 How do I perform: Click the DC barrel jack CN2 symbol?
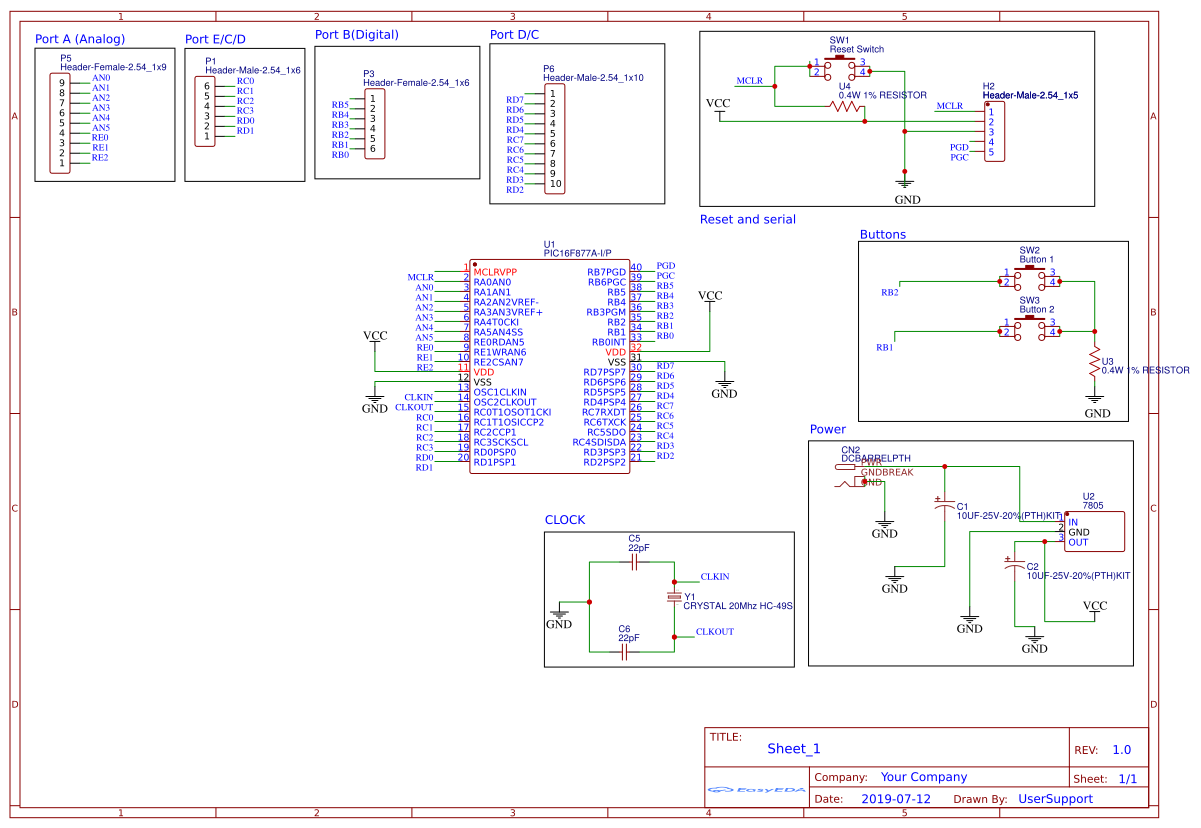(850, 477)
